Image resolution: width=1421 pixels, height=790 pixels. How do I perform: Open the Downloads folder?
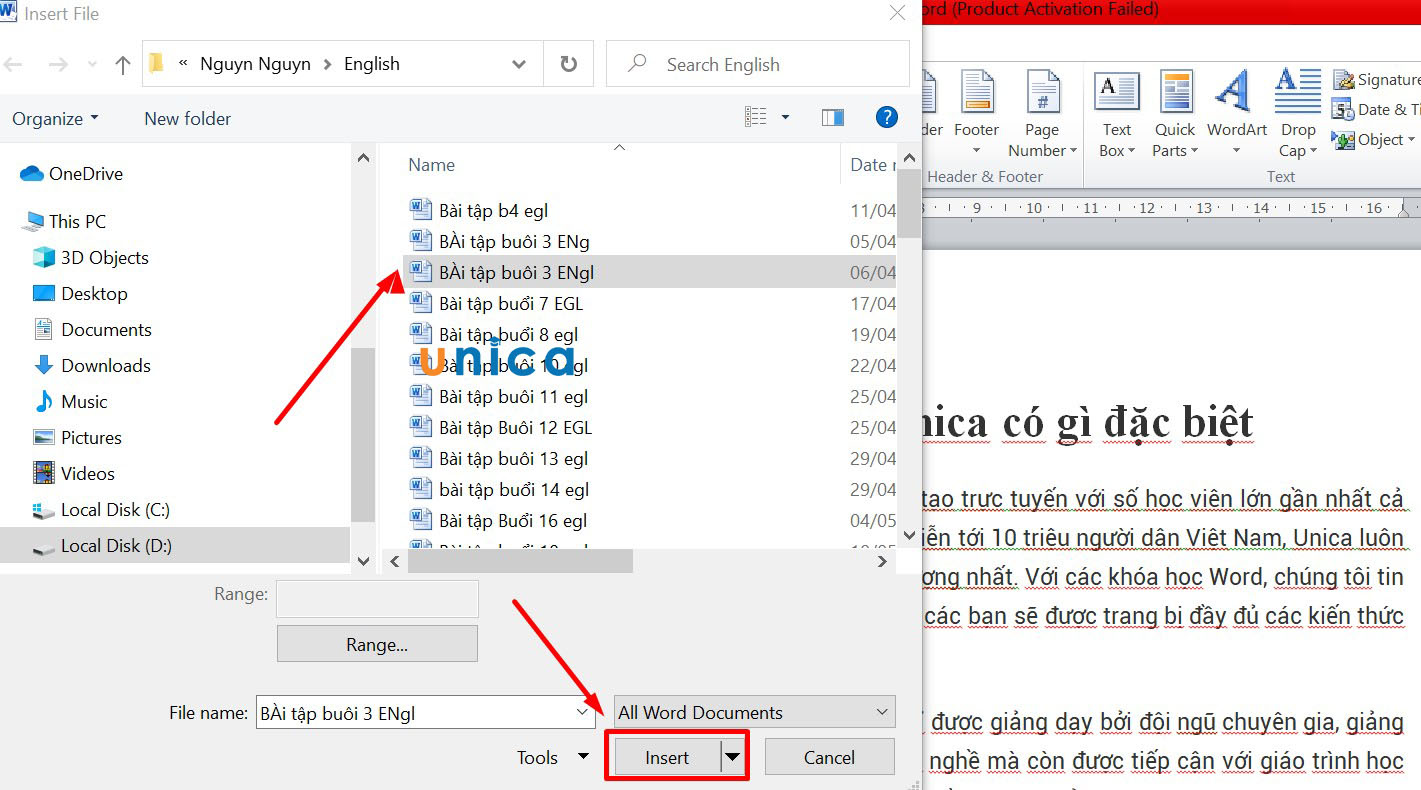(92, 365)
